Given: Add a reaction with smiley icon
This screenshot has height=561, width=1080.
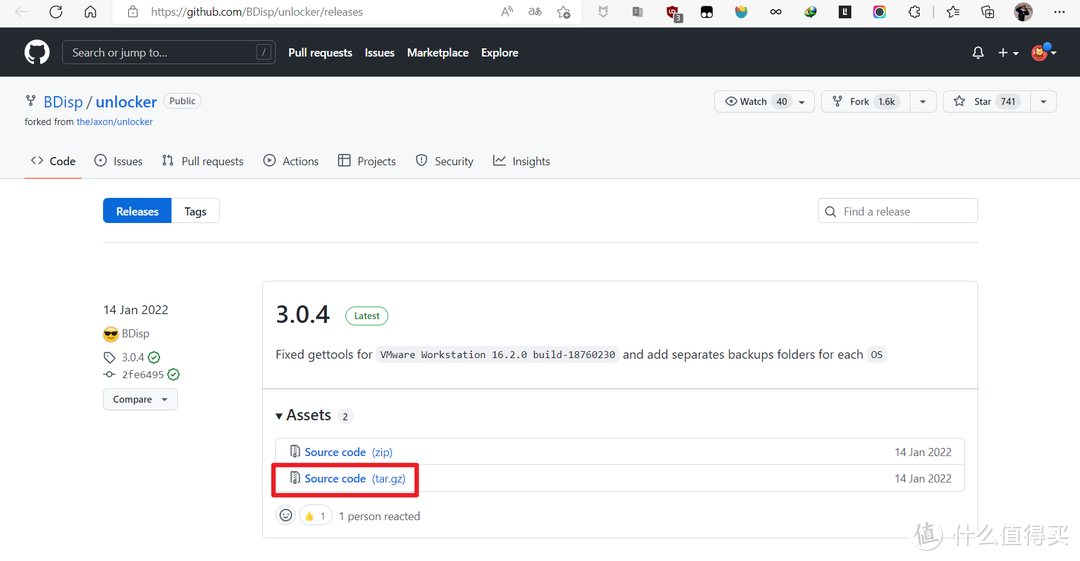Looking at the screenshot, I should [x=286, y=516].
